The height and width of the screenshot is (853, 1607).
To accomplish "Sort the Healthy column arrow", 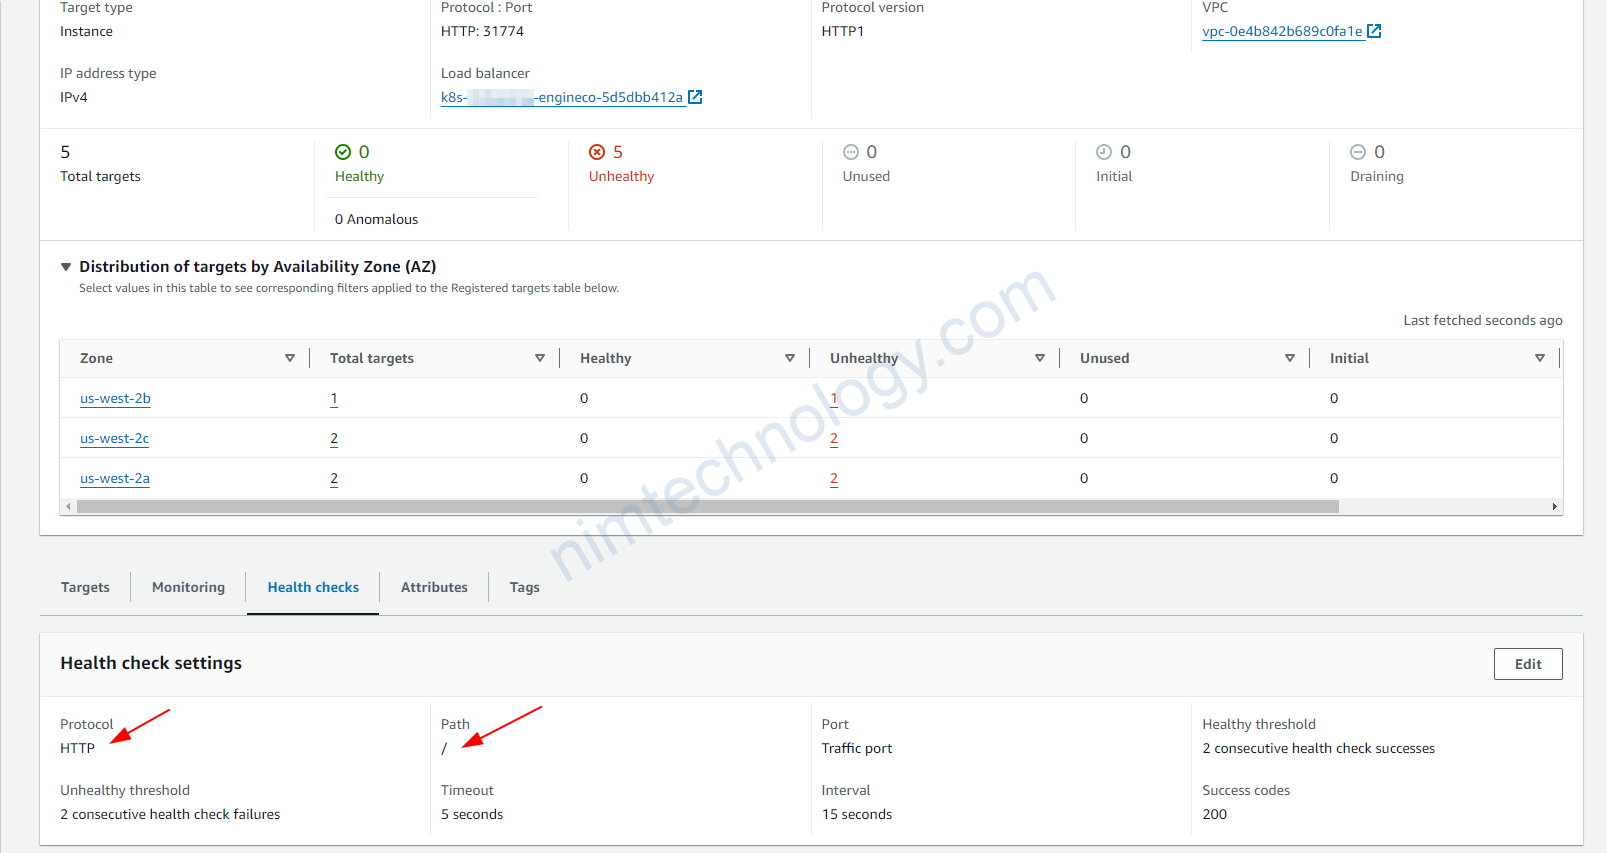I will tap(790, 358).
